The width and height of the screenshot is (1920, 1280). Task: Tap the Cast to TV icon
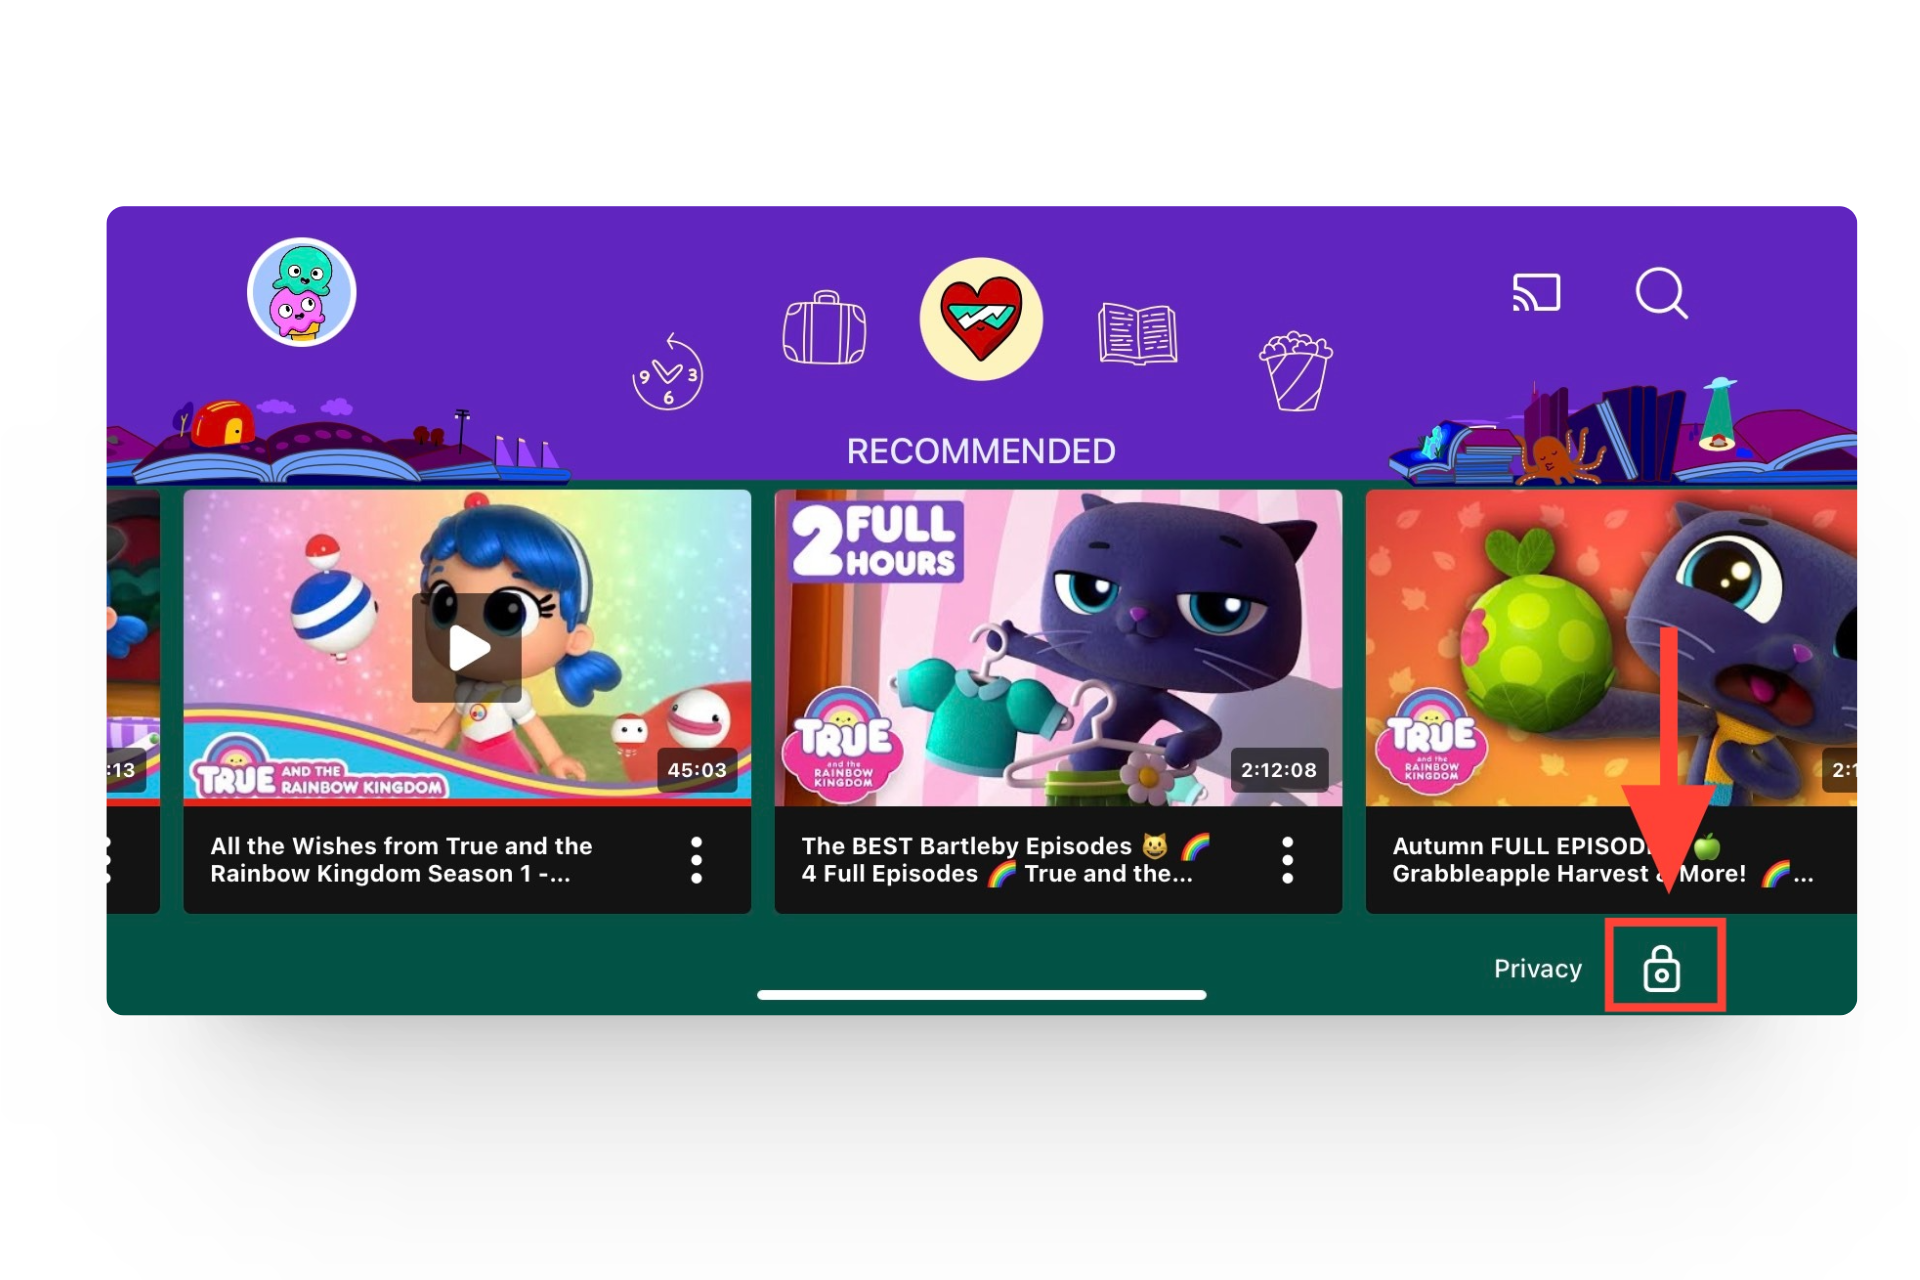coord(1535,293)
